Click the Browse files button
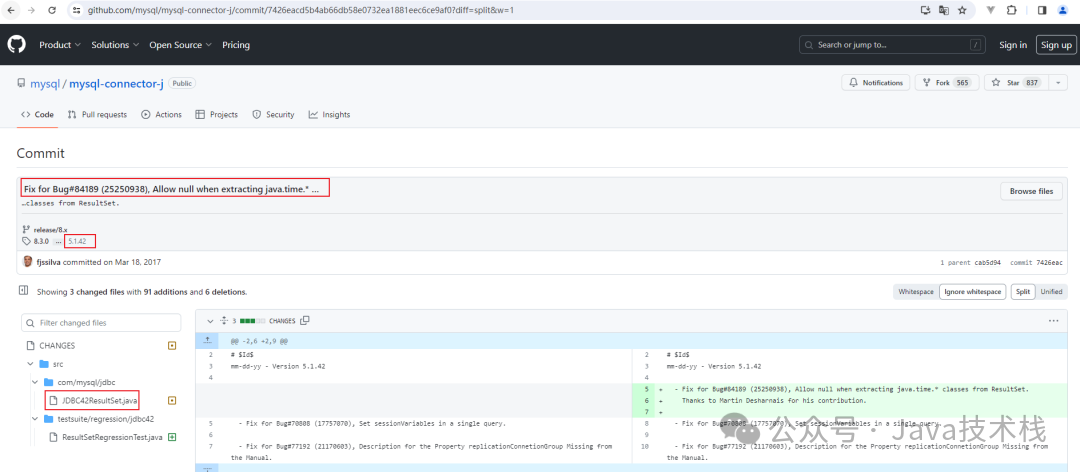This screenshot has height=472, width=1080. [1031, 191]
